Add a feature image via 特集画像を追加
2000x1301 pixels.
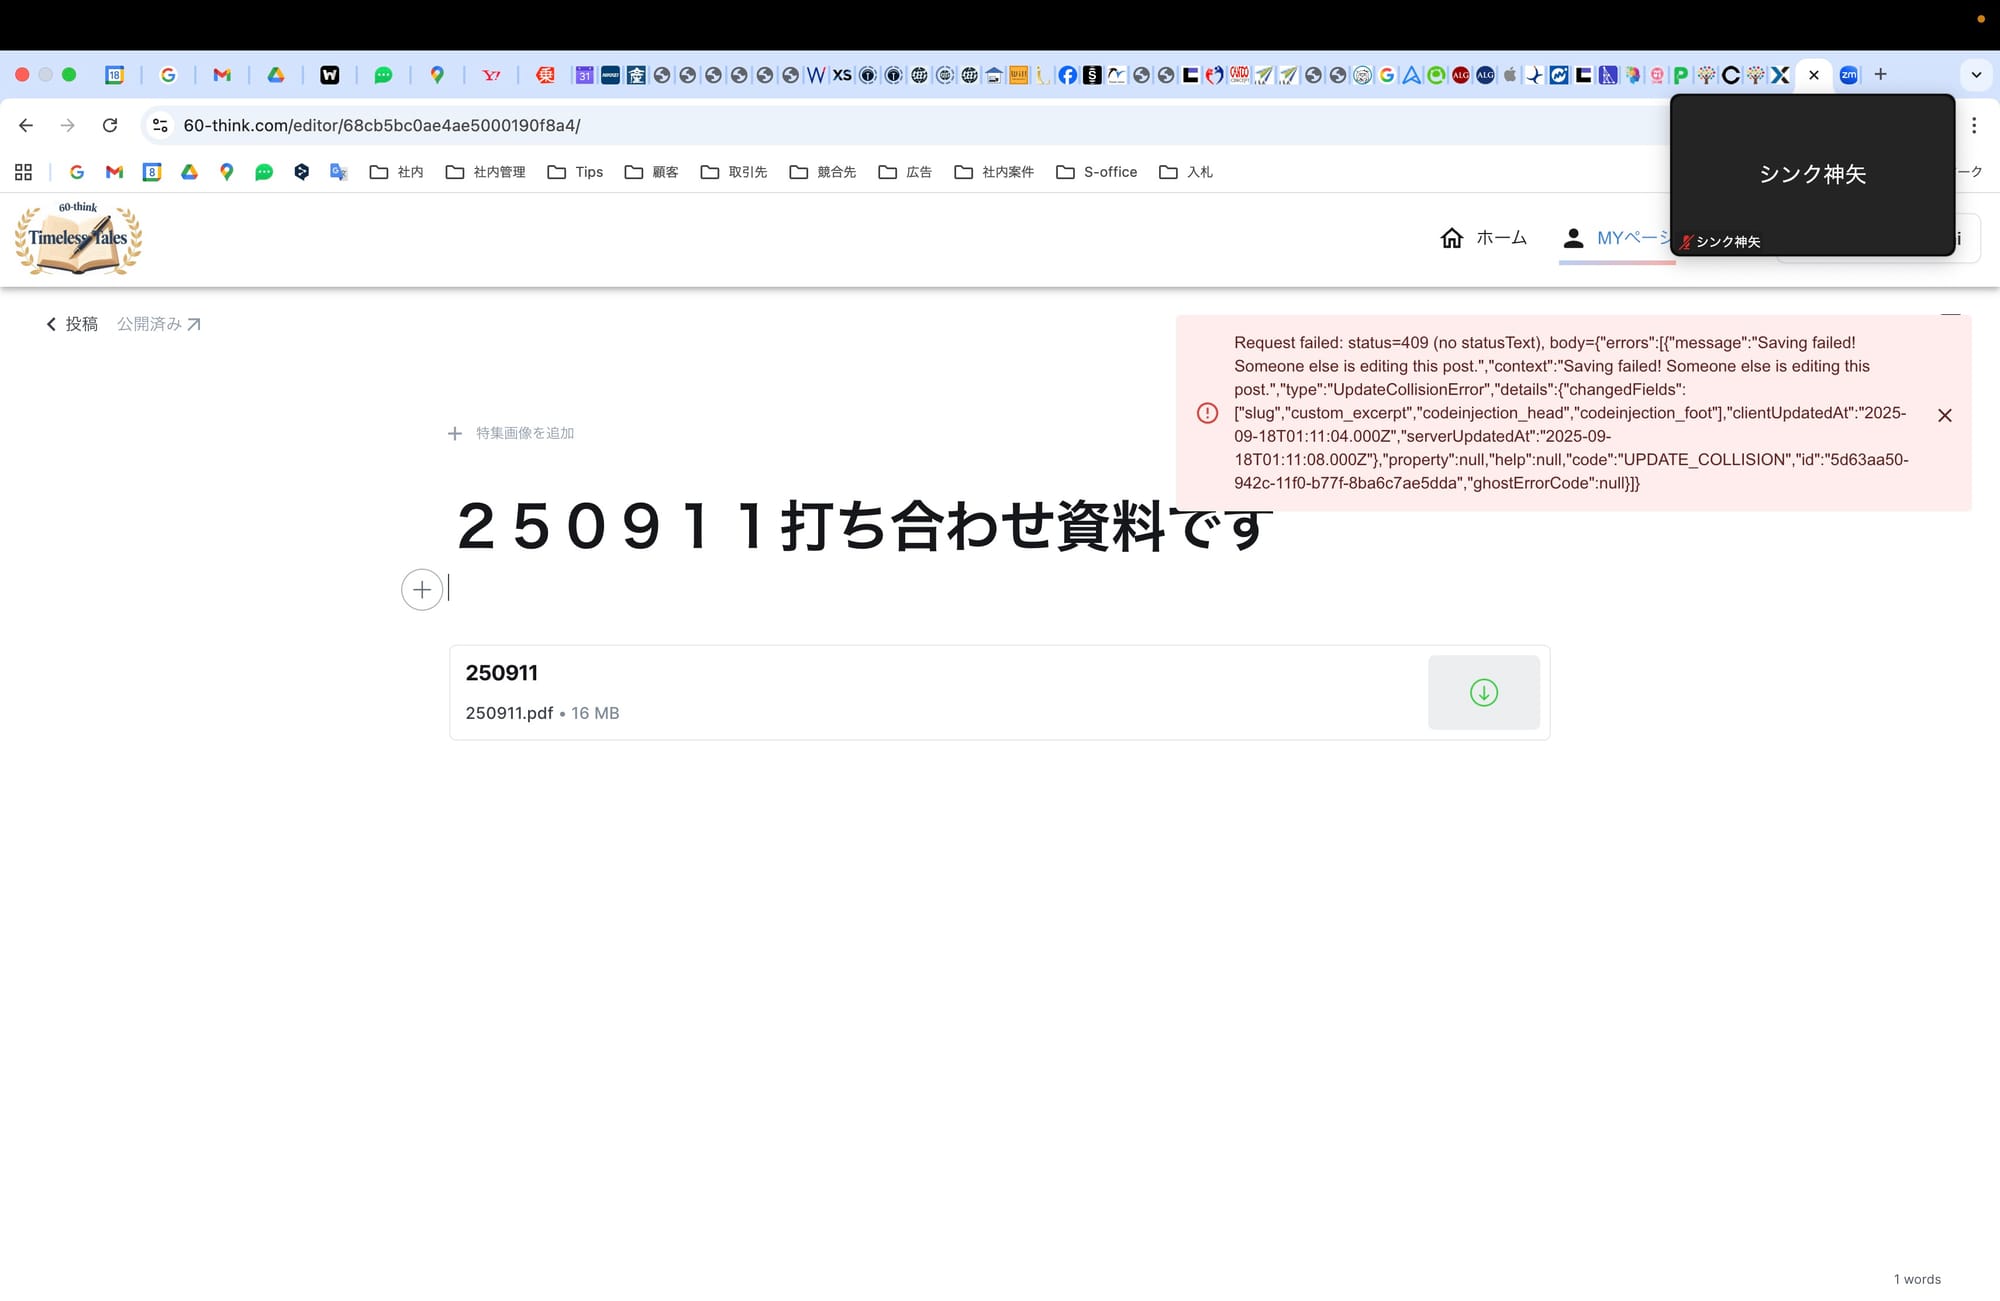[x=512, y=433]
